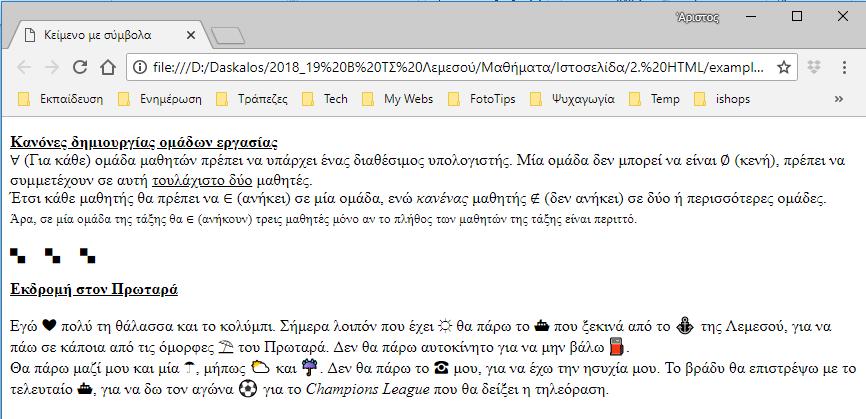
Task: Open the ishops bookmark folder
Action: point(722,99)
